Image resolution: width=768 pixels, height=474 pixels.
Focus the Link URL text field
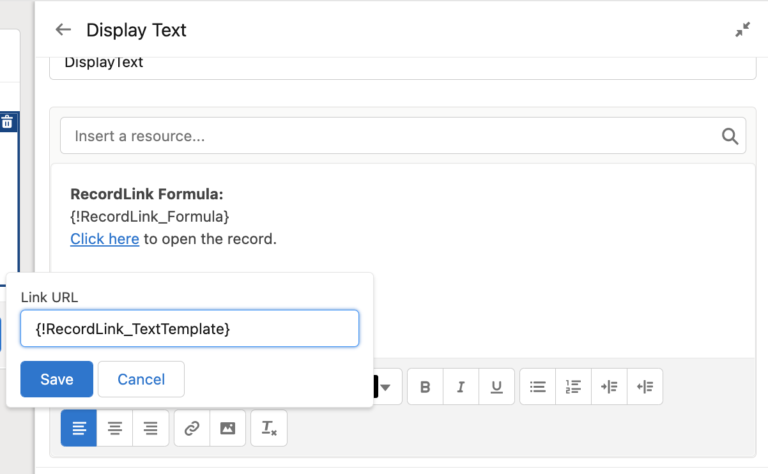pyautogui.click(x=190, y=328)
